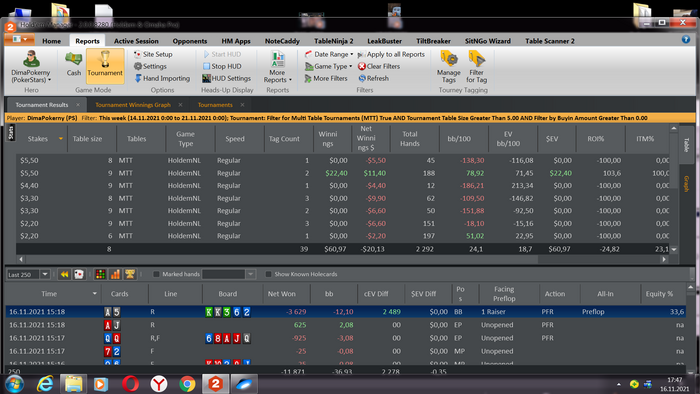The height and width of the screenshot is (394, 700).
Task: Open Opponents ribbon tab
Action: pyautogui.click(x=190, y=41)
